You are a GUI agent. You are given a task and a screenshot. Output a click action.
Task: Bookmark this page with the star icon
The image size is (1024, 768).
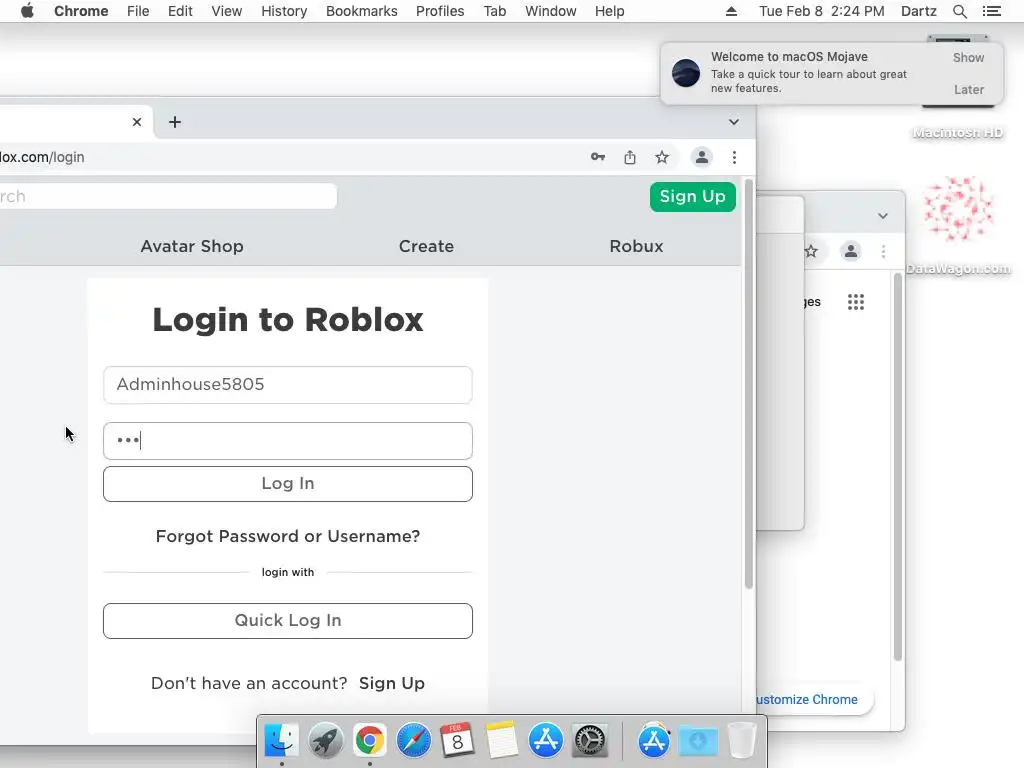click(662, 157)
